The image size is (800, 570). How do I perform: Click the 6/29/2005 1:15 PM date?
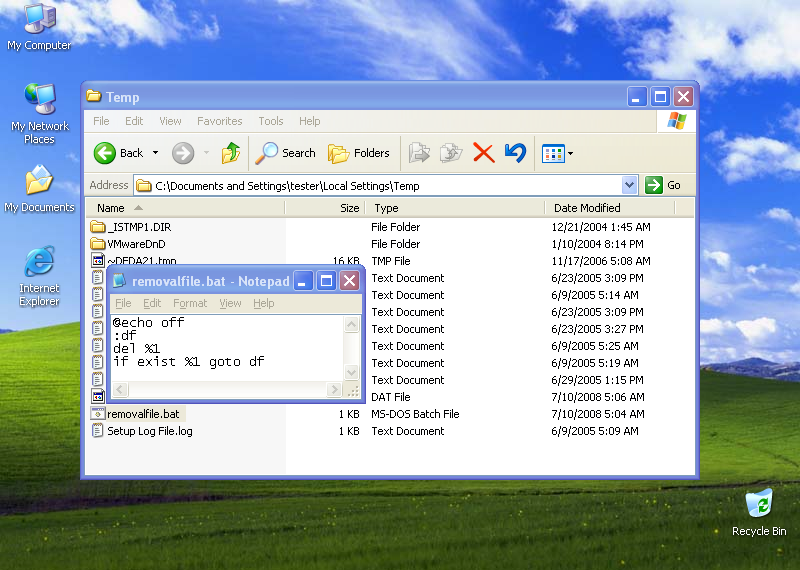tap(597, 380)
